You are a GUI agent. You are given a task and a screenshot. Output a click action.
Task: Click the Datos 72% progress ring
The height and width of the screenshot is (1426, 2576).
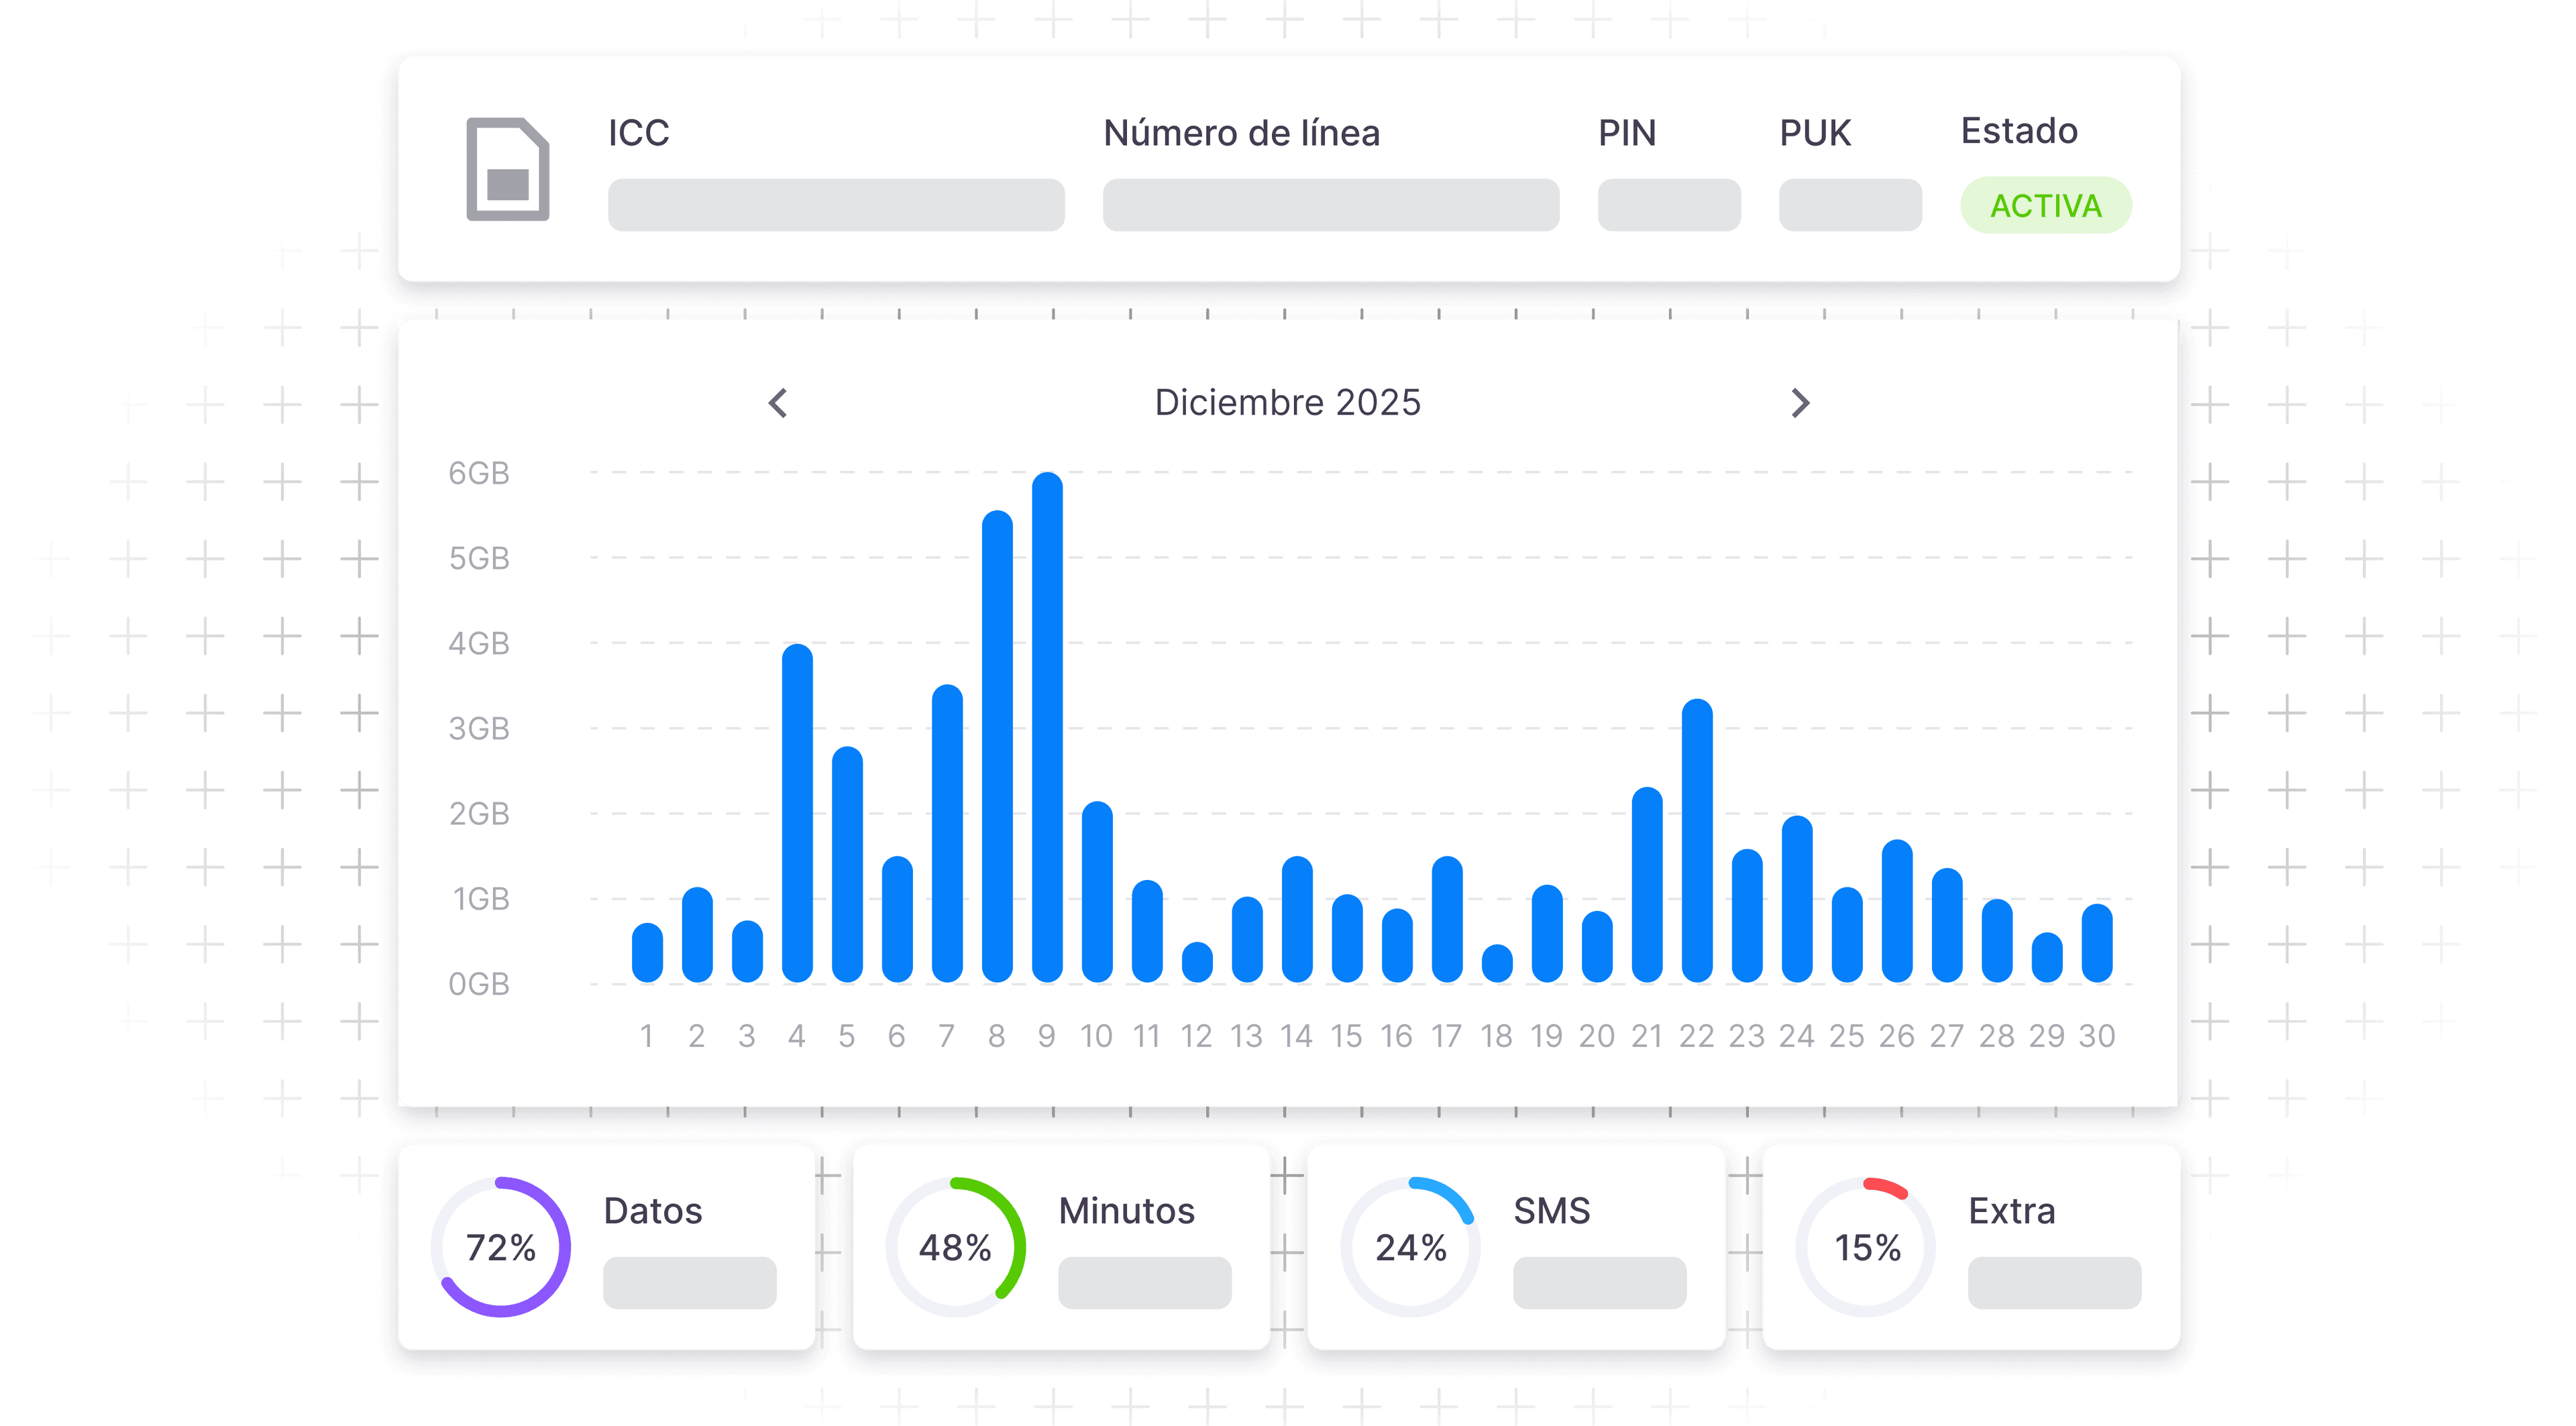tap(501, 1247)
